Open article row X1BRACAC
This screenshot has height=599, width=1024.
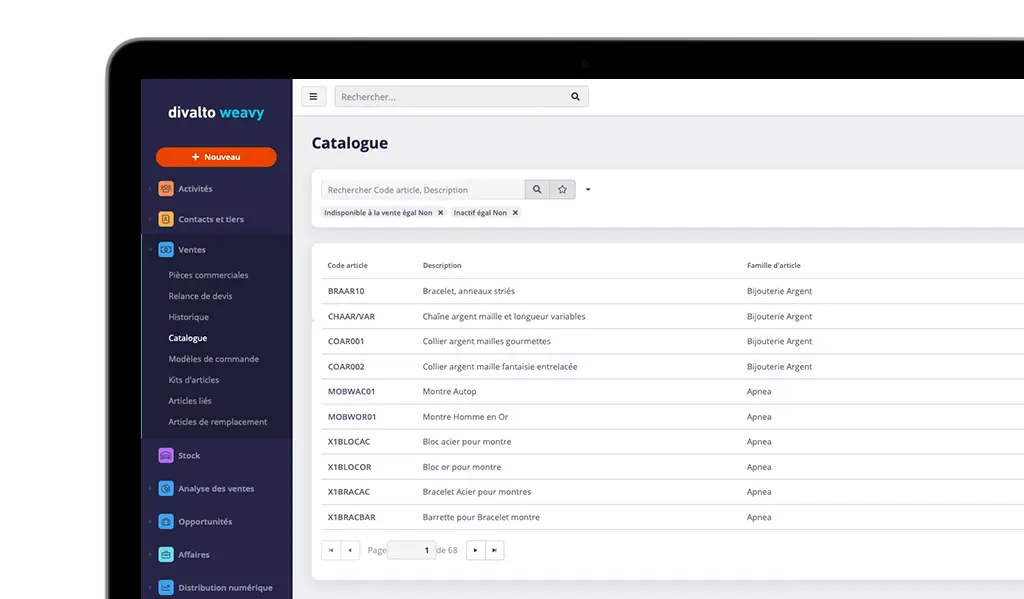pyautogui.click(x=673, y=492)
